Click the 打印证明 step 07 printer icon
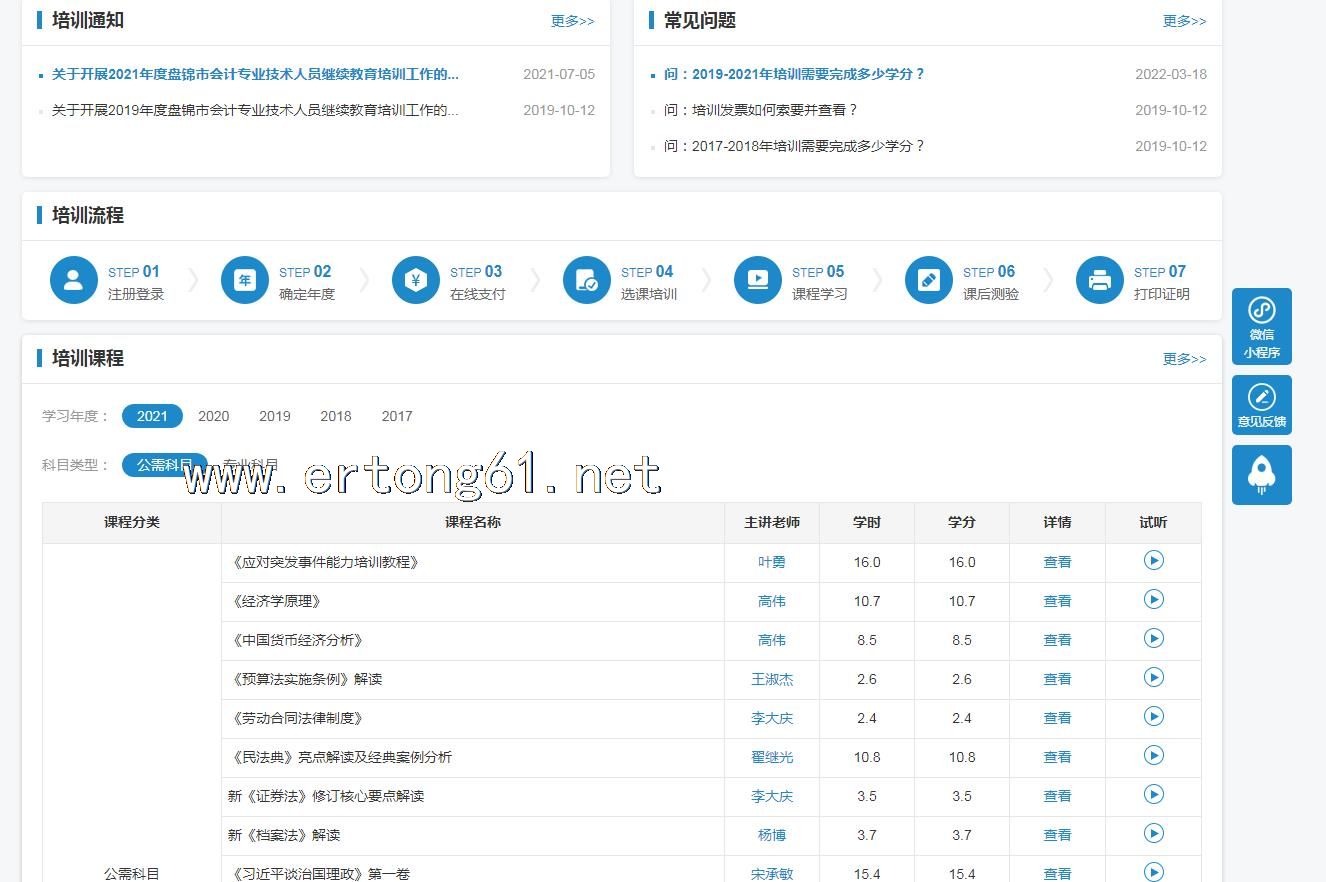Screen dimensions: 1326x882 (1100, 281)
